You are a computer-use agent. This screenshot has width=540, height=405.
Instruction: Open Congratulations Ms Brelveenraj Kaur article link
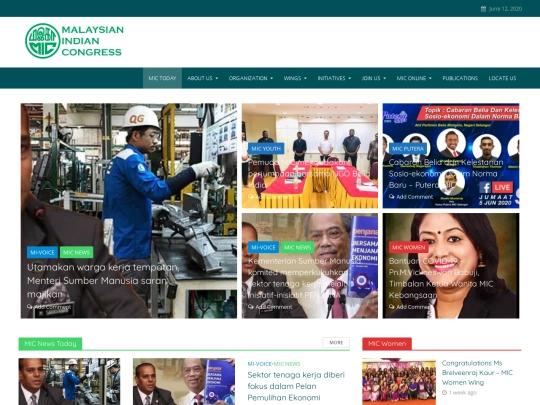click(477, 373)
